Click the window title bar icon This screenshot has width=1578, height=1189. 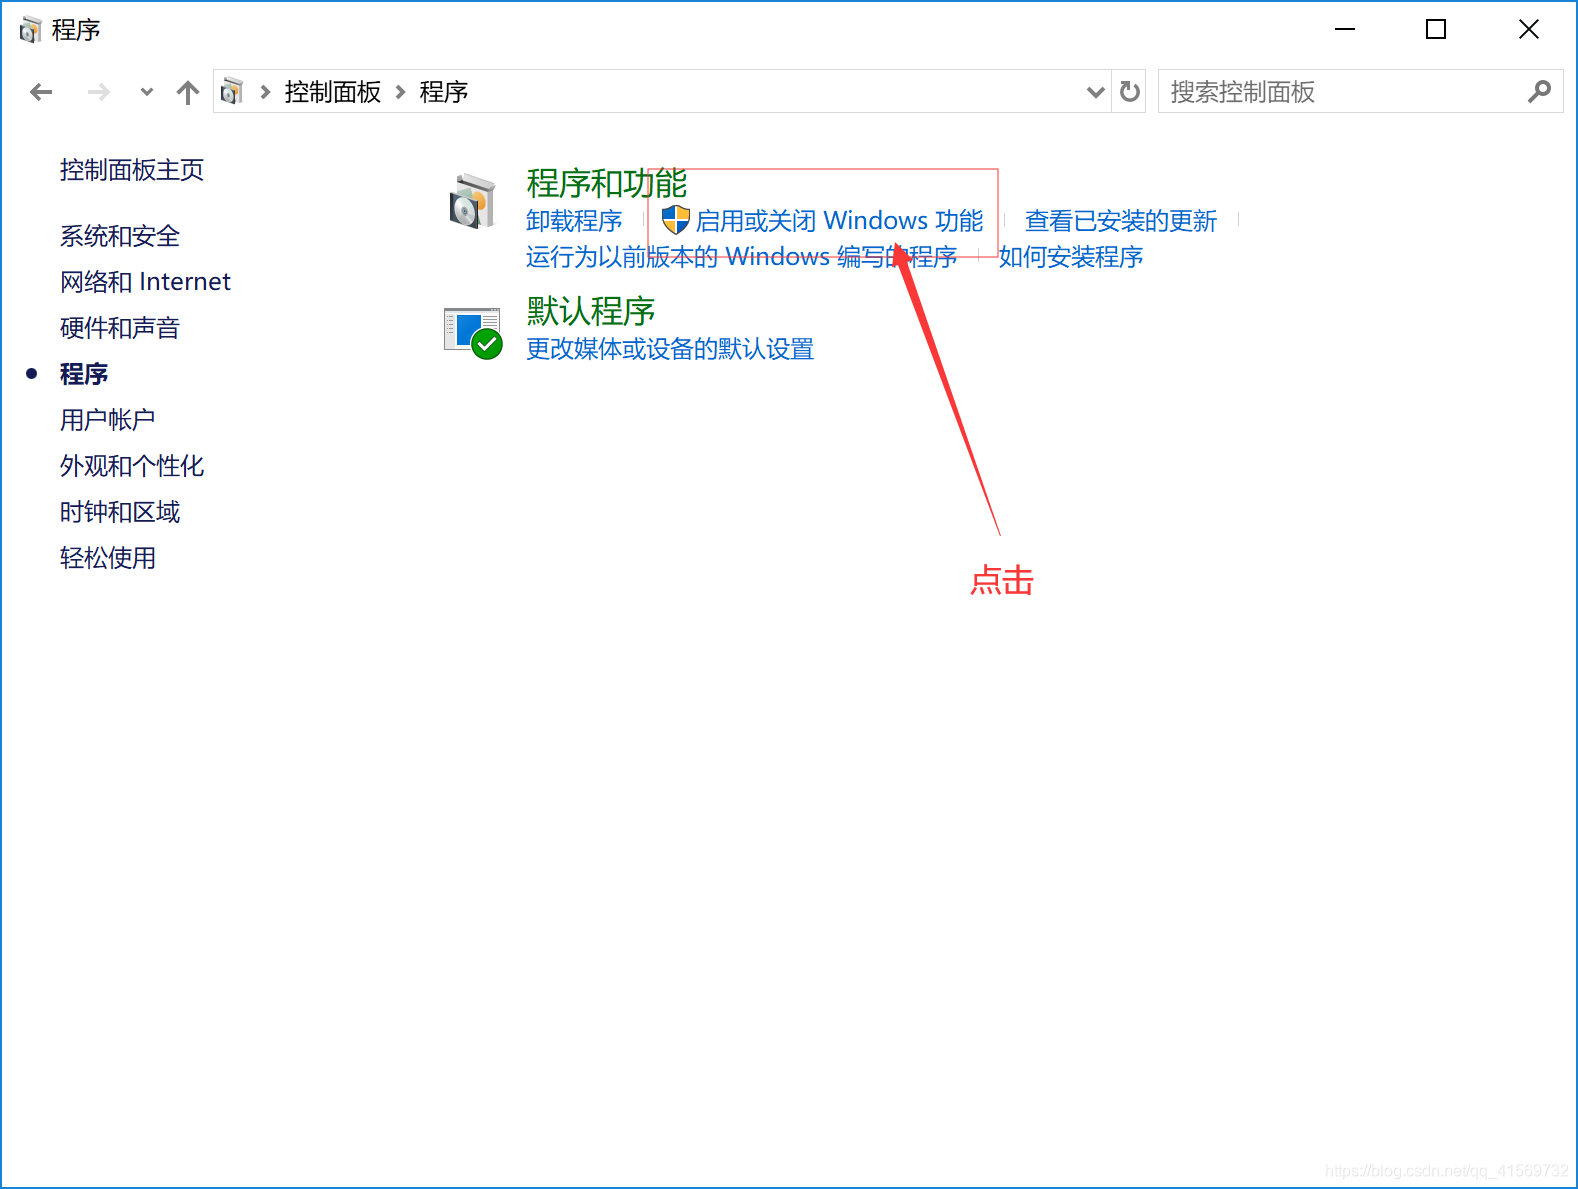[x=31, y=30]
